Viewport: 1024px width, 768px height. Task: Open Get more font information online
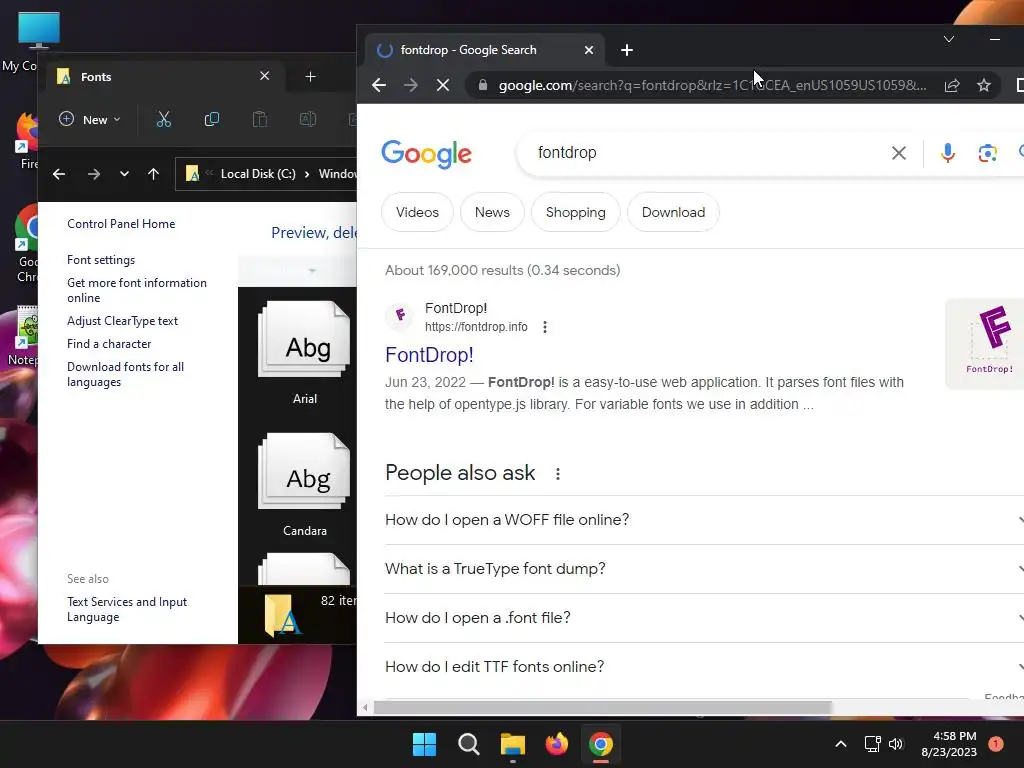click(136, 290)
